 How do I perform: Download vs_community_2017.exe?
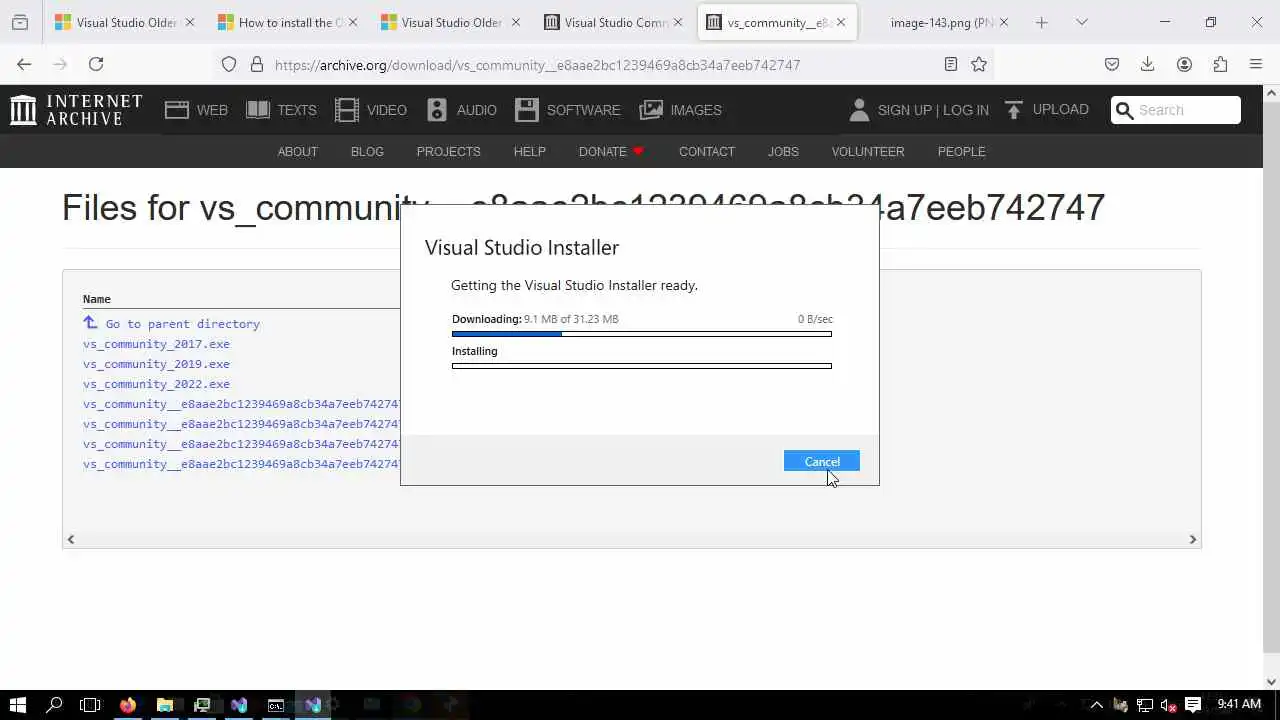point(156,344)
